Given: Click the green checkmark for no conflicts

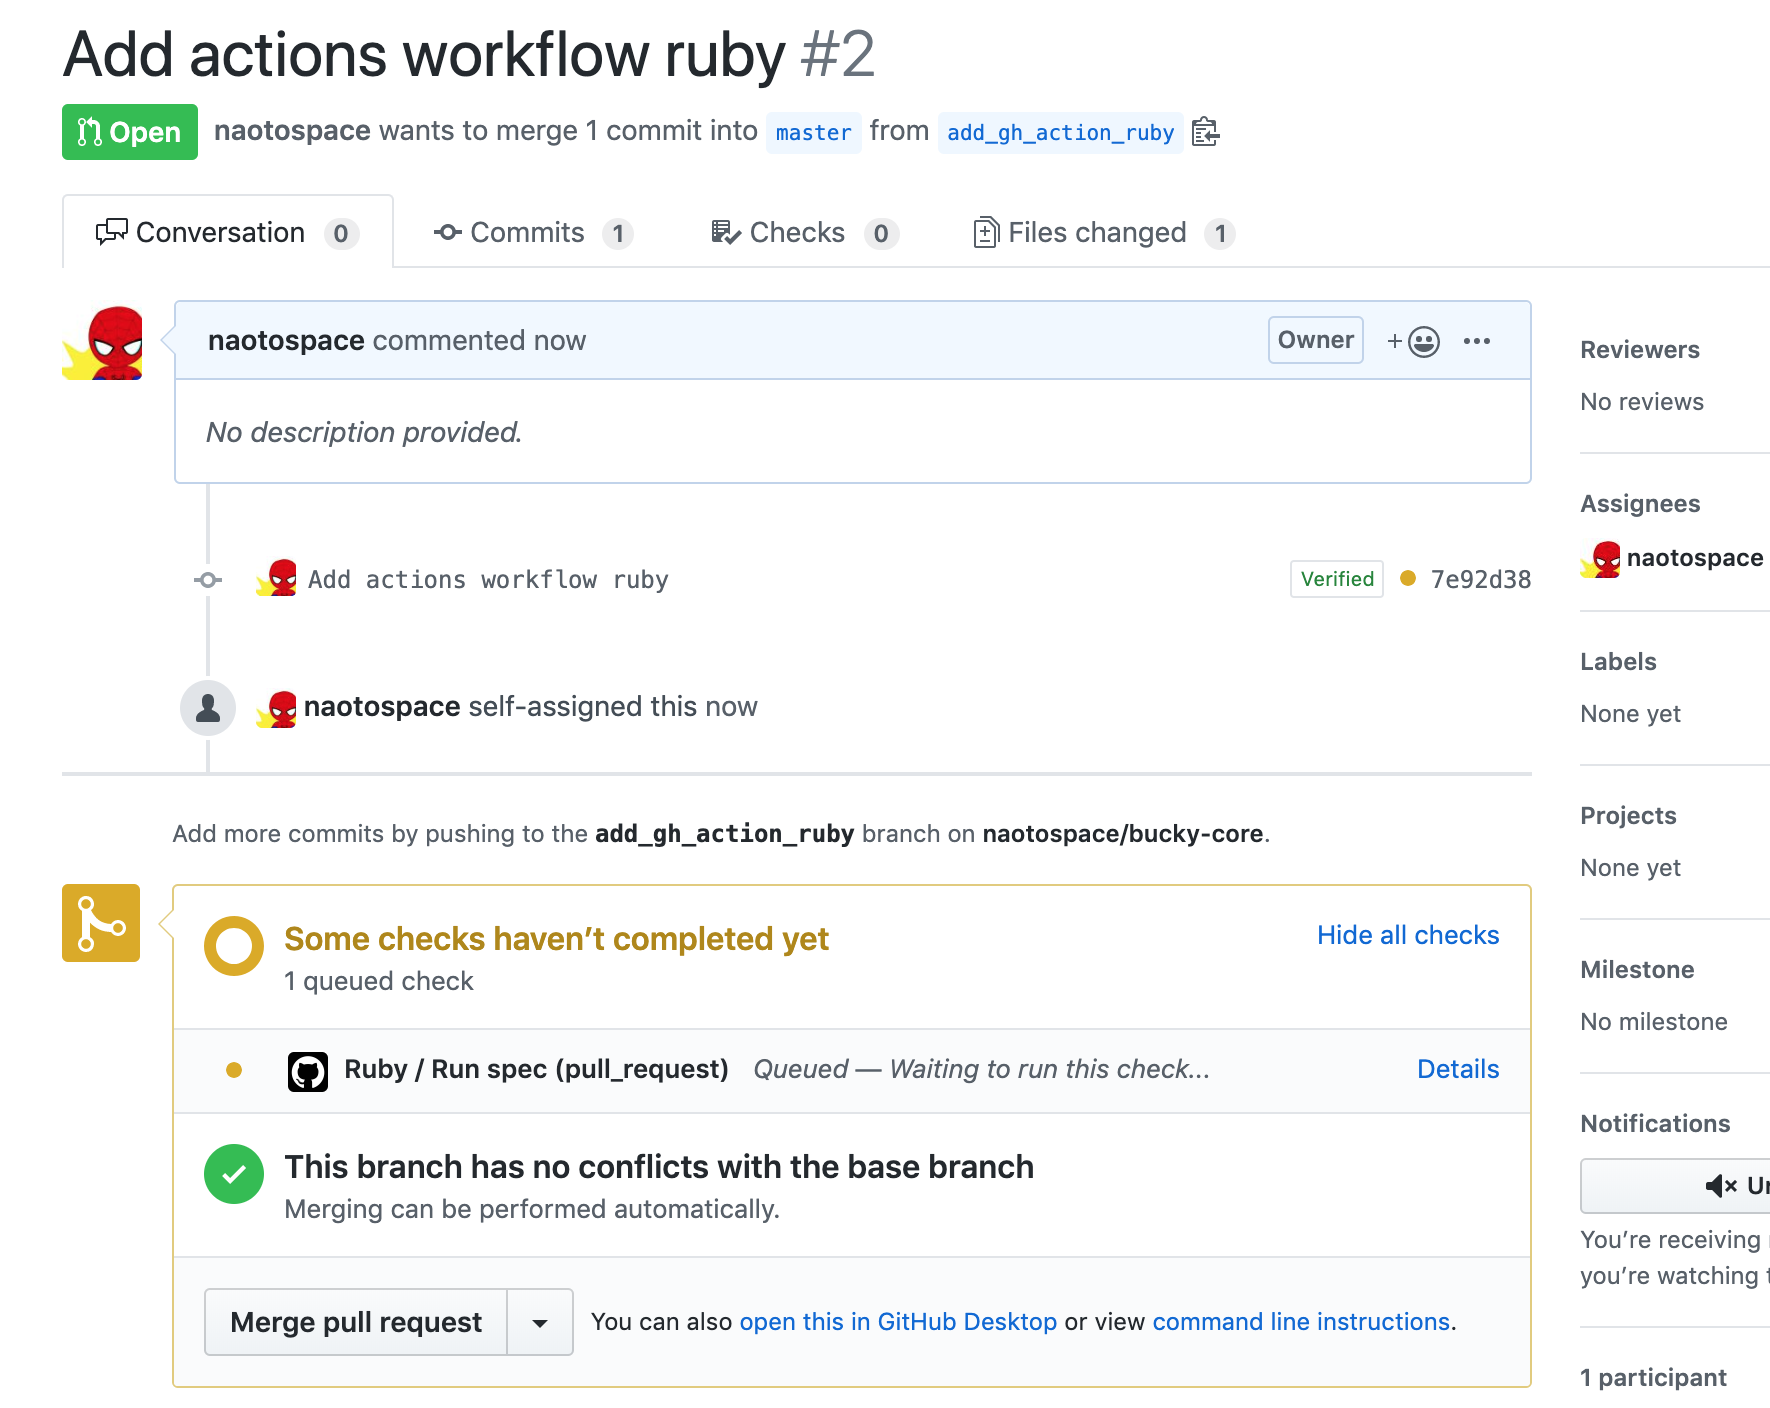Looking at the screenshot, I should (234, 1174).
